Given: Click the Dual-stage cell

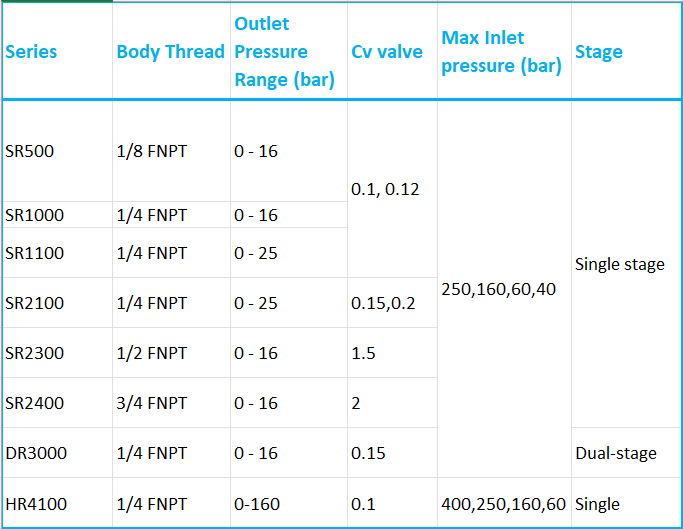Looking at the screenshot, I should pyautogui.click(x=616, y=453).
